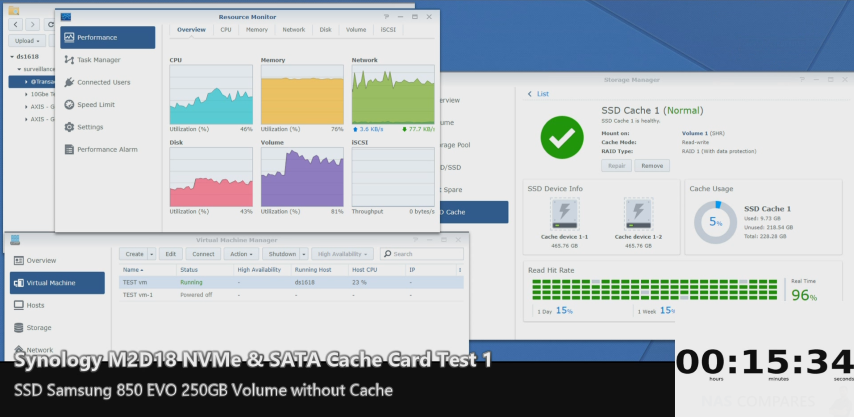The height and width of the screenshot is (417, 854).
Task: Open column options menu in VMM table
Action: coord(460,270)
